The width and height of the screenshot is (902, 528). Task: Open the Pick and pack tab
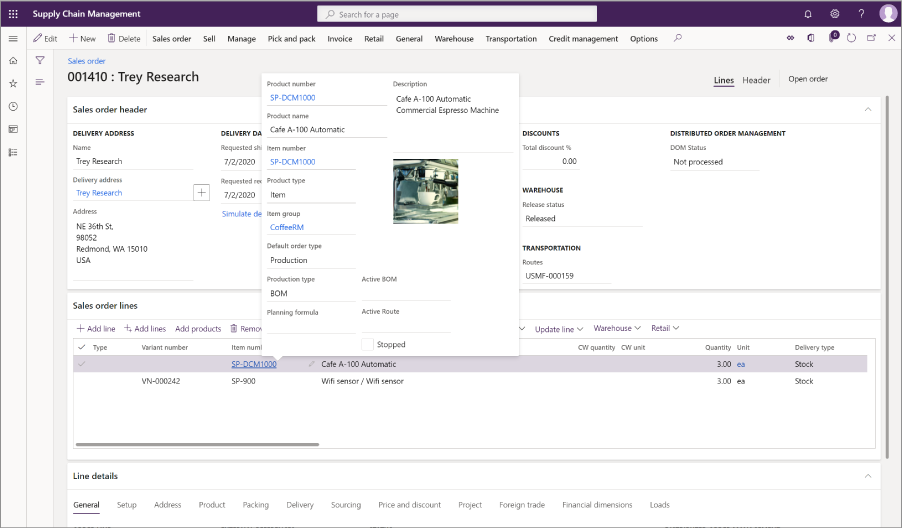[292, 39]
